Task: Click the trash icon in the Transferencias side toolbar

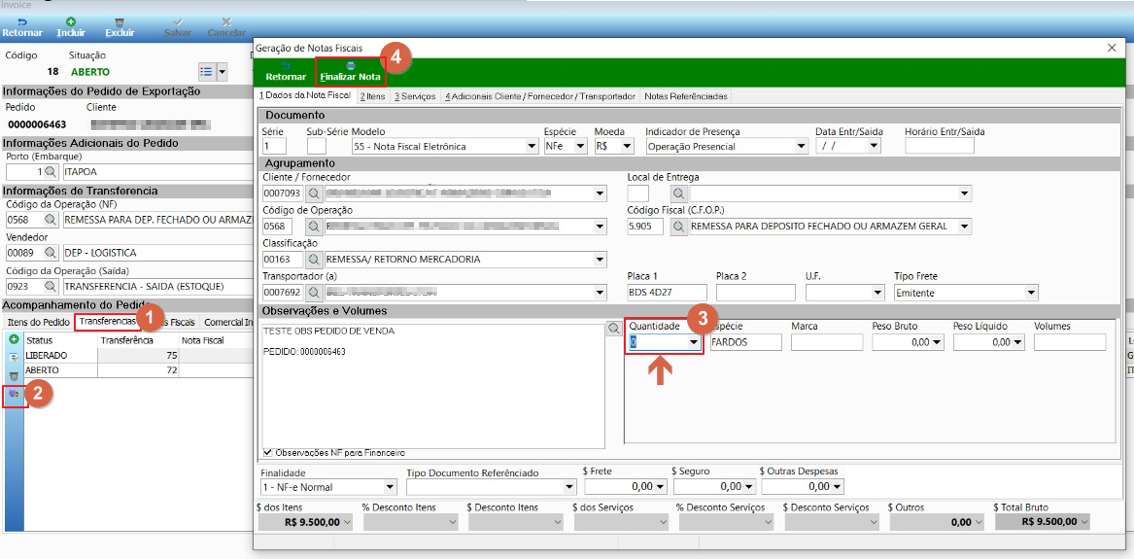Action: click(x=13, y=377)
